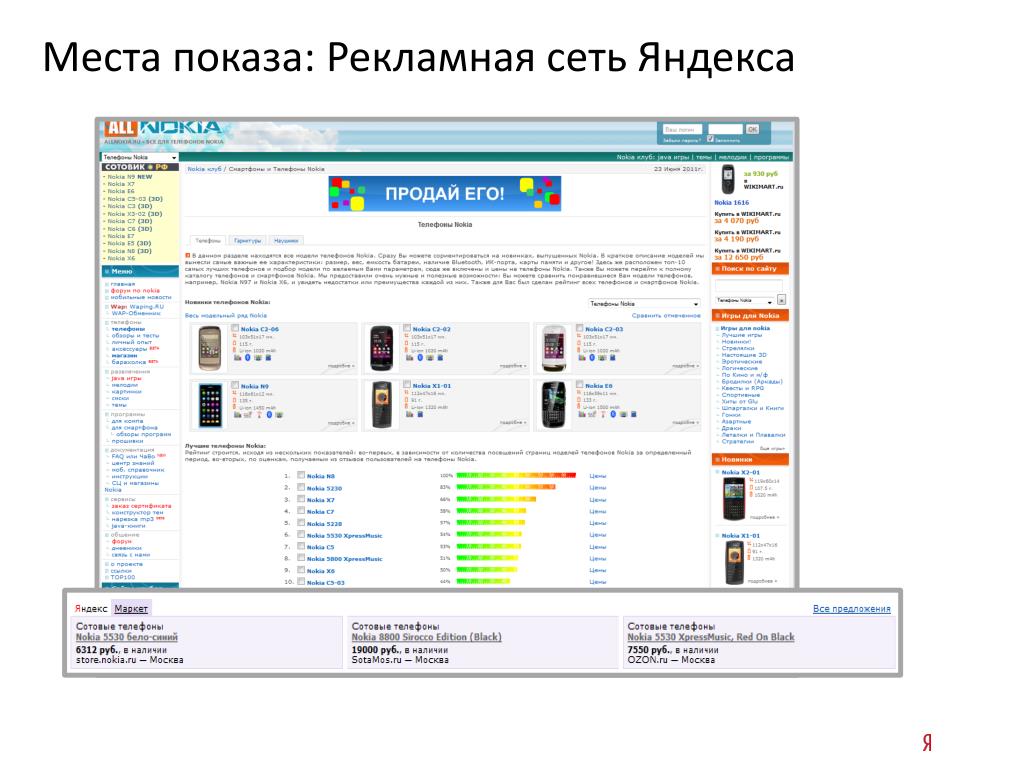Open 'Nokia 5530 XpressMusic, Red On Black' offer
Viewport: 1024px width, 768px height.
pyautogui.click(x=711, y=637)
